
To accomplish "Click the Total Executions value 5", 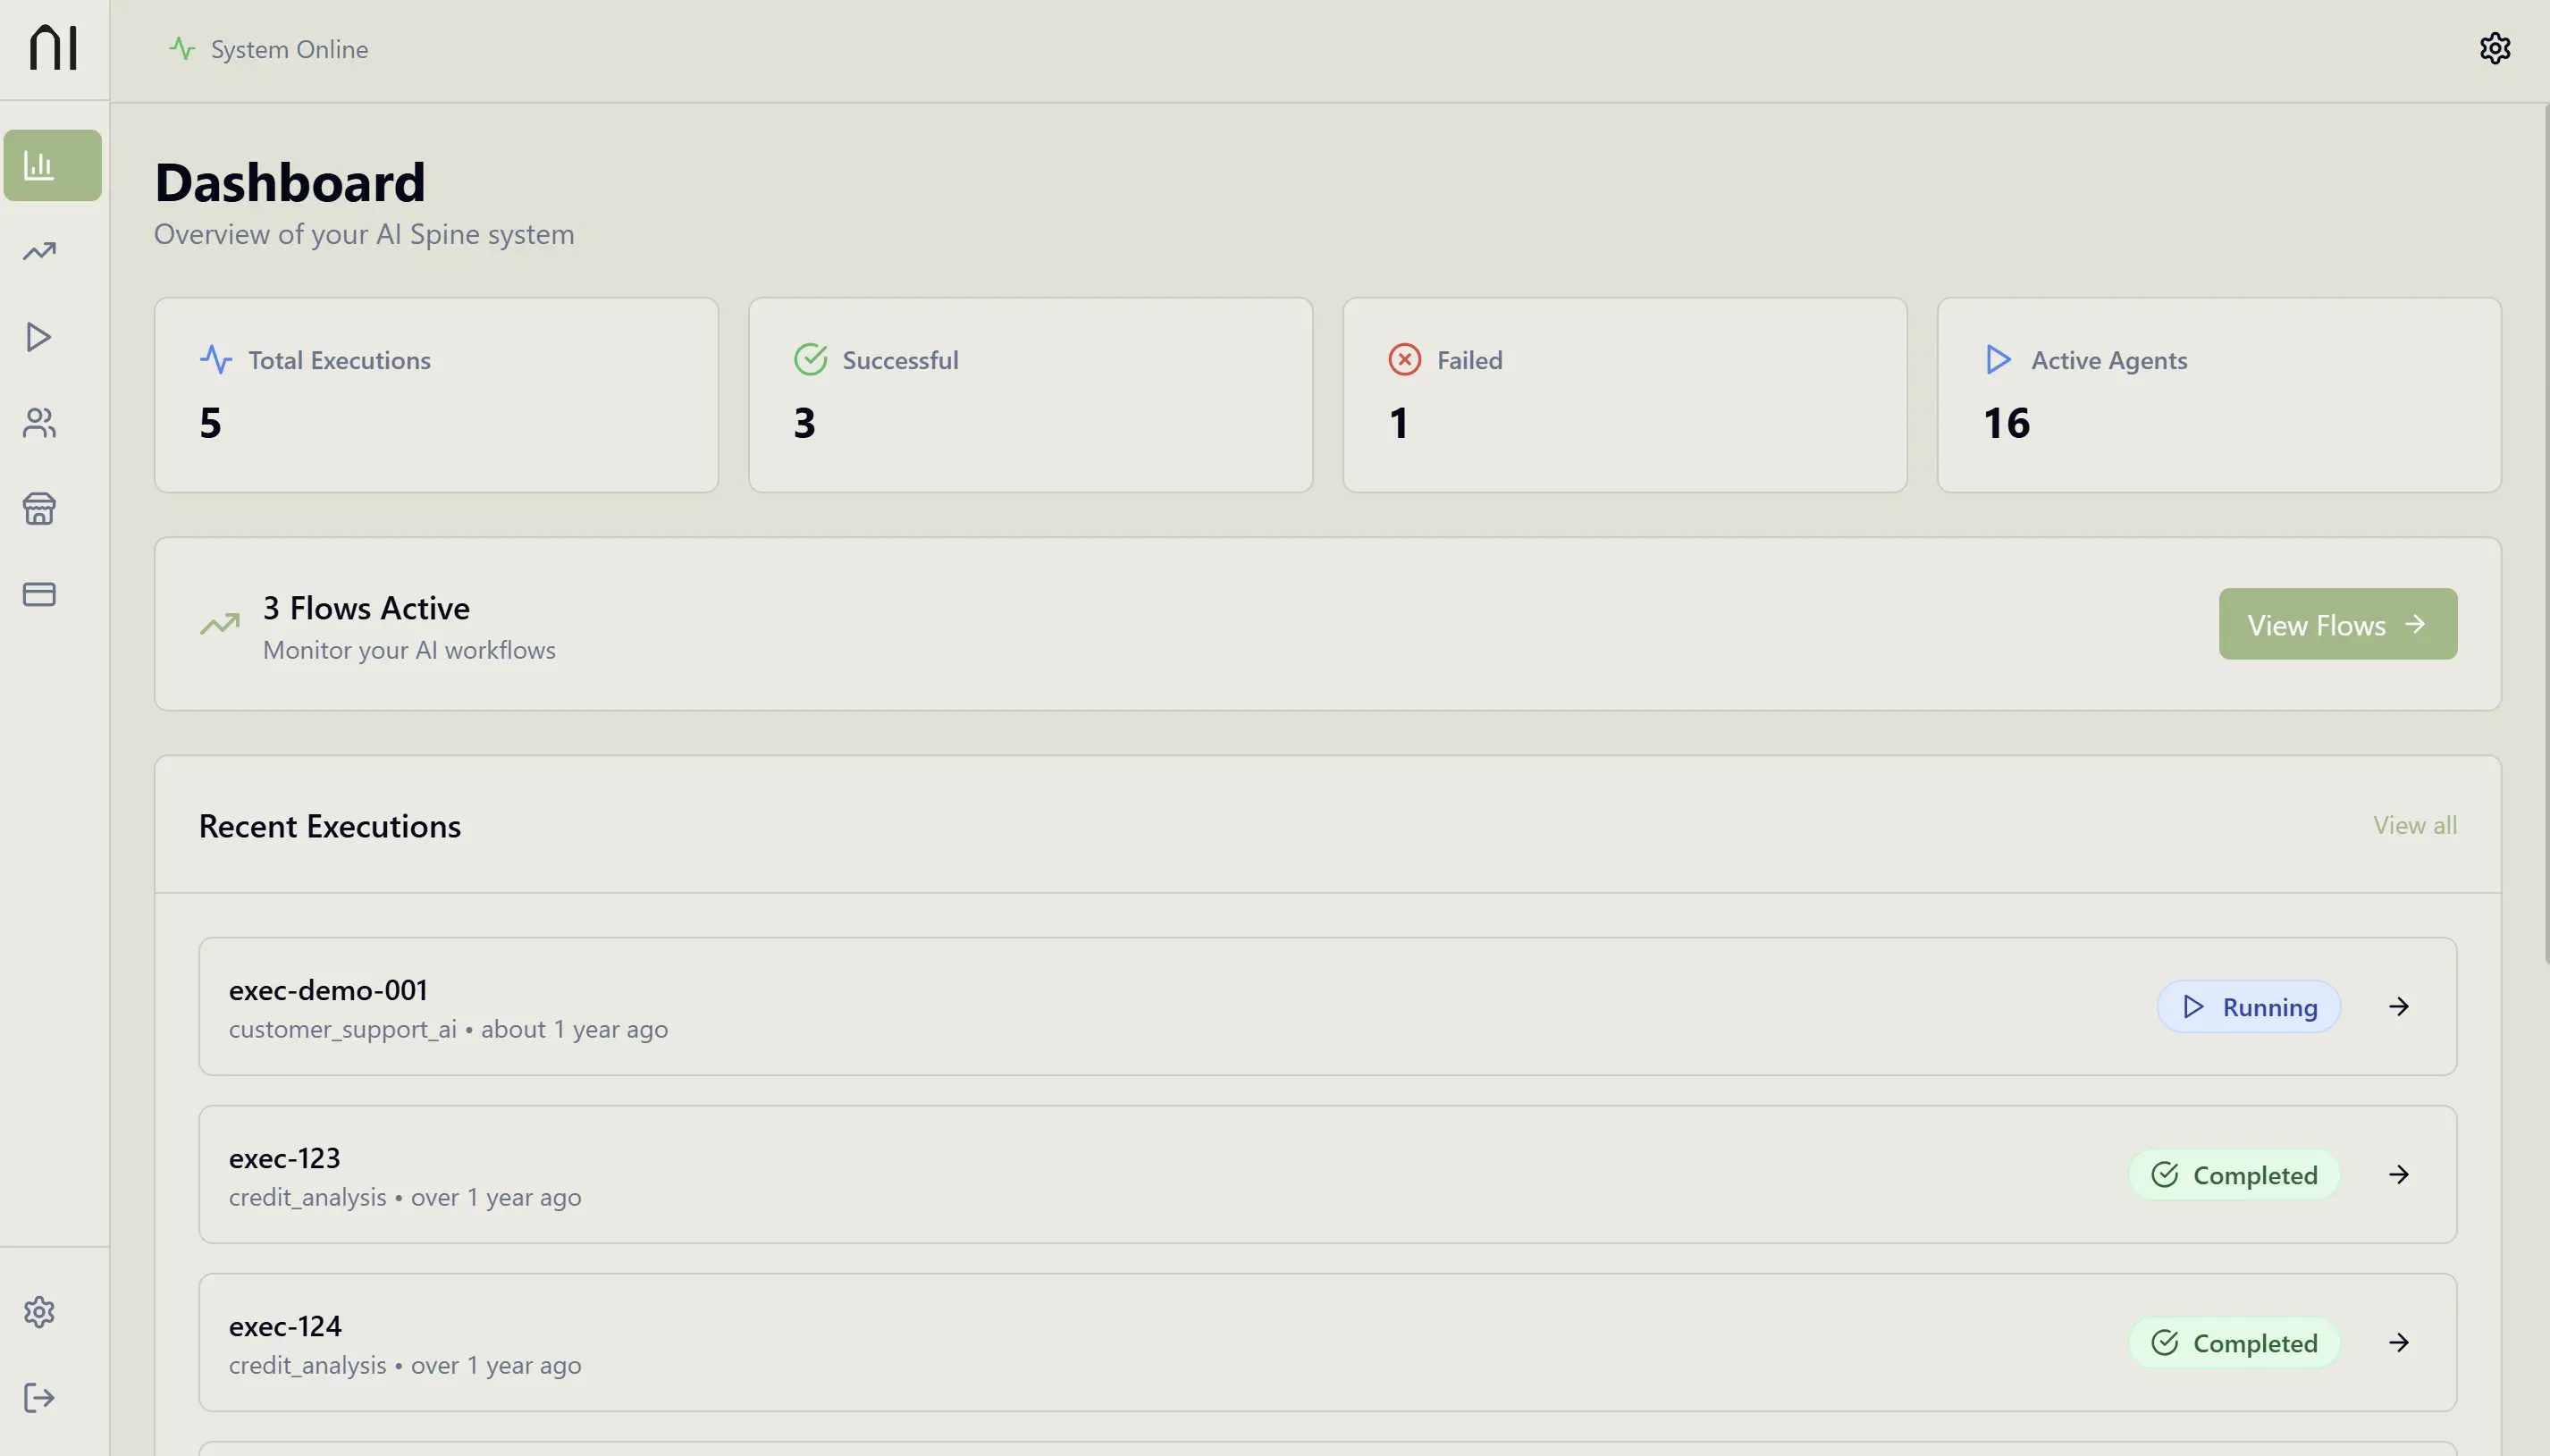I will (x=210, y=423).
